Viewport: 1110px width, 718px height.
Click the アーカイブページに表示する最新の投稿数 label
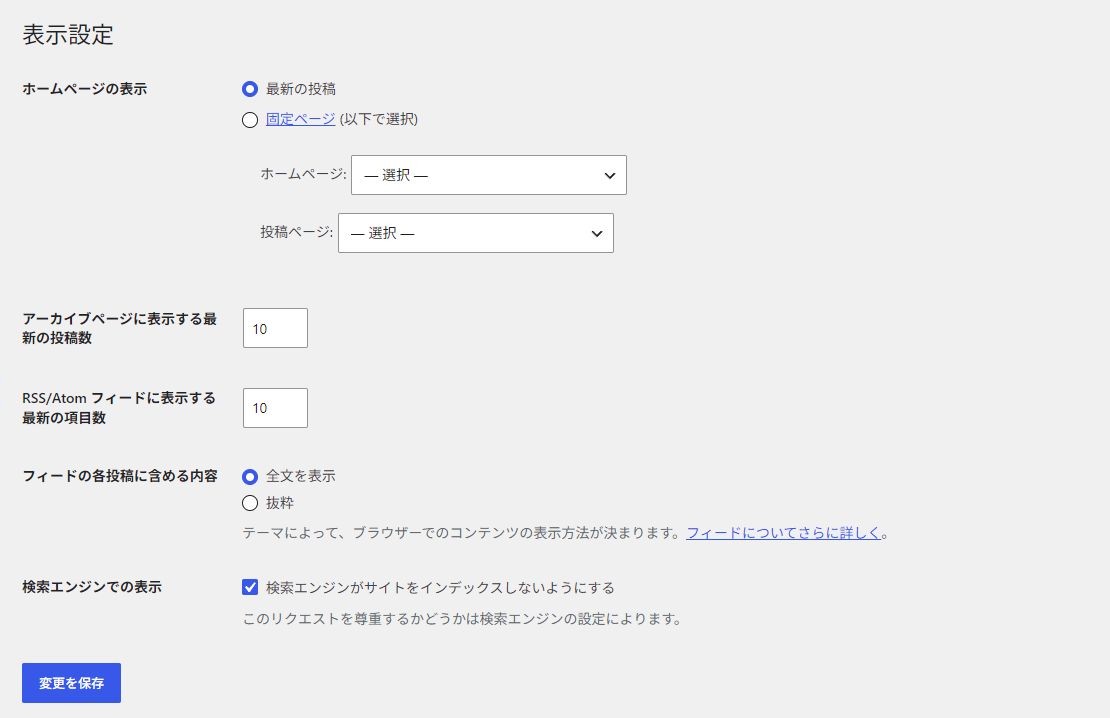point(120,328)
